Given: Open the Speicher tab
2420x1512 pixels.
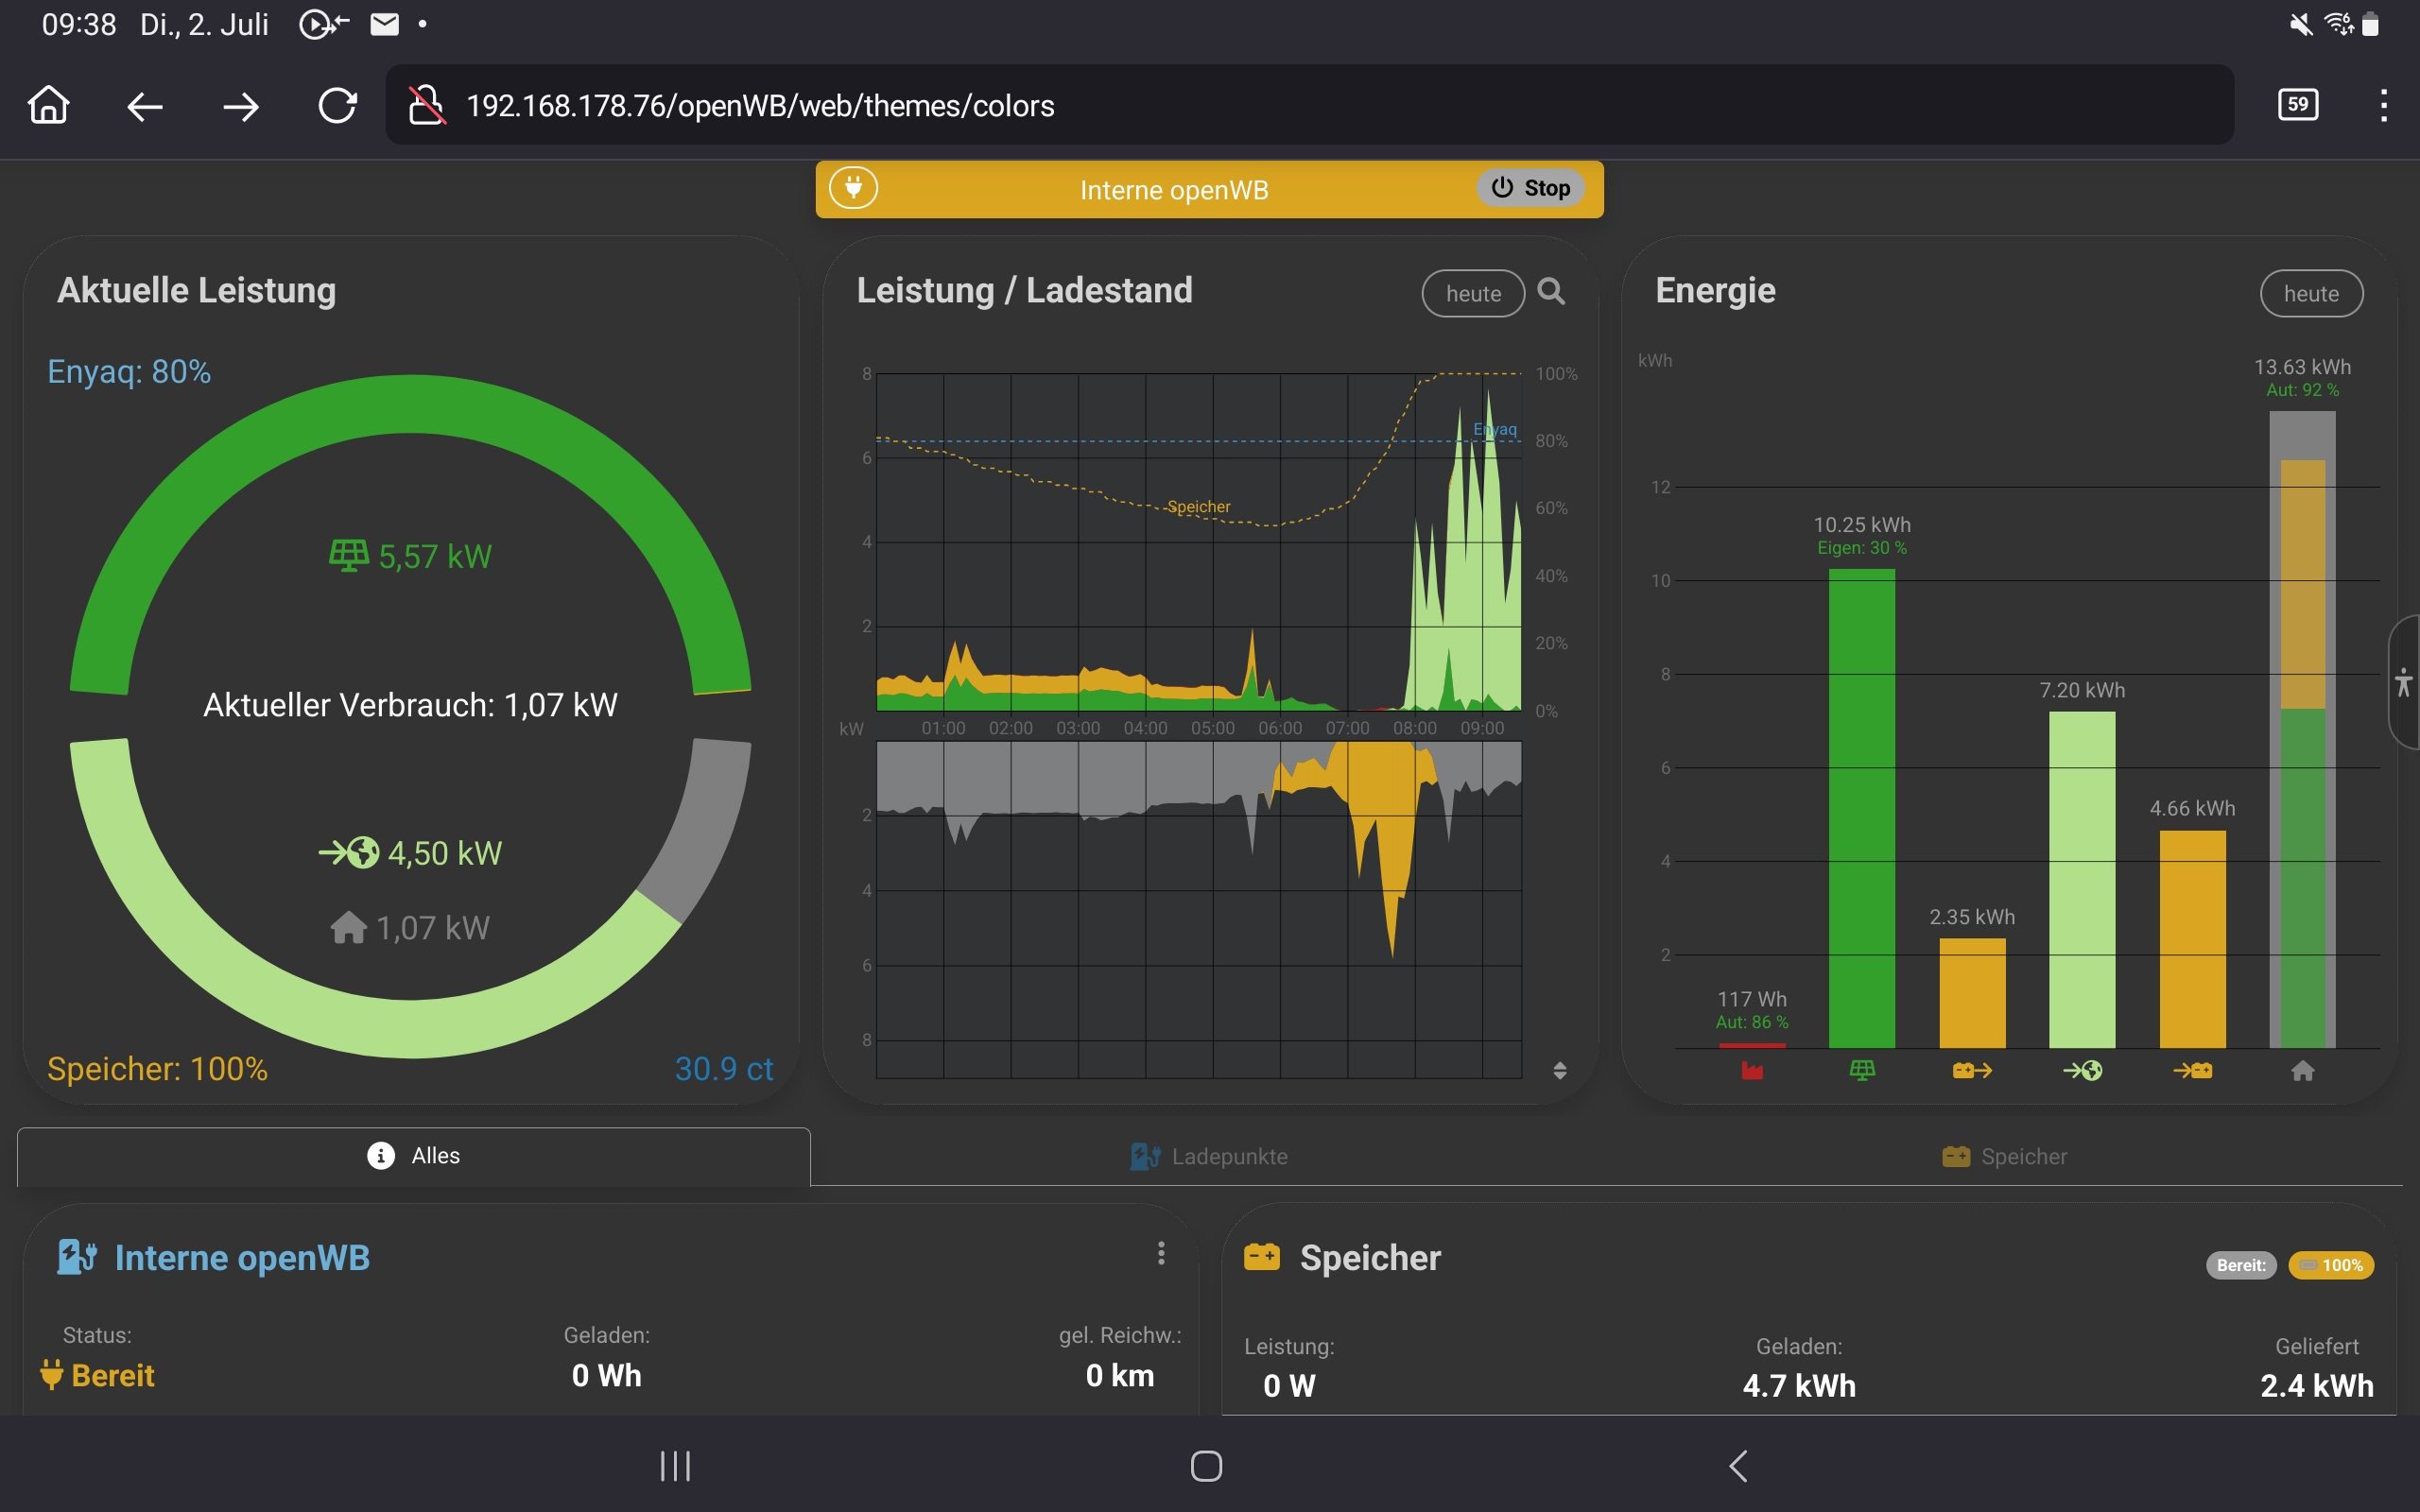Looking at the screenshot, I should (2003, 1157).
